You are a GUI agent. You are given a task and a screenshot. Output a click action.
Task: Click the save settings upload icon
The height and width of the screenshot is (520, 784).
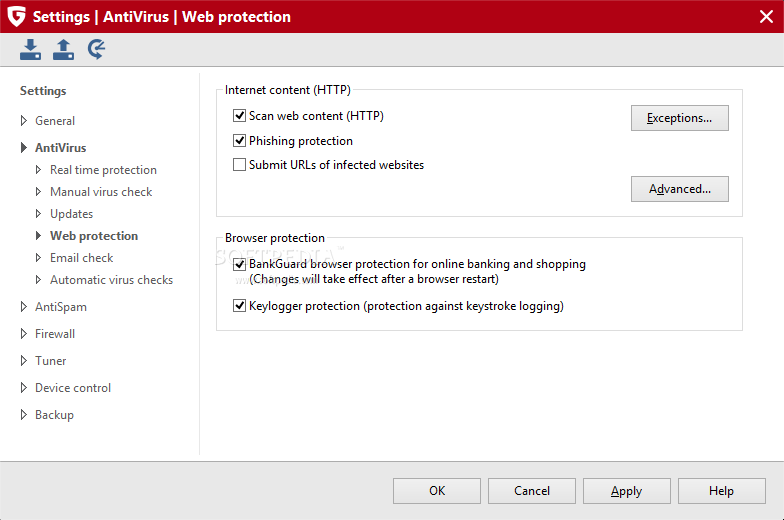pyautogui.click(x=64, y=50)
